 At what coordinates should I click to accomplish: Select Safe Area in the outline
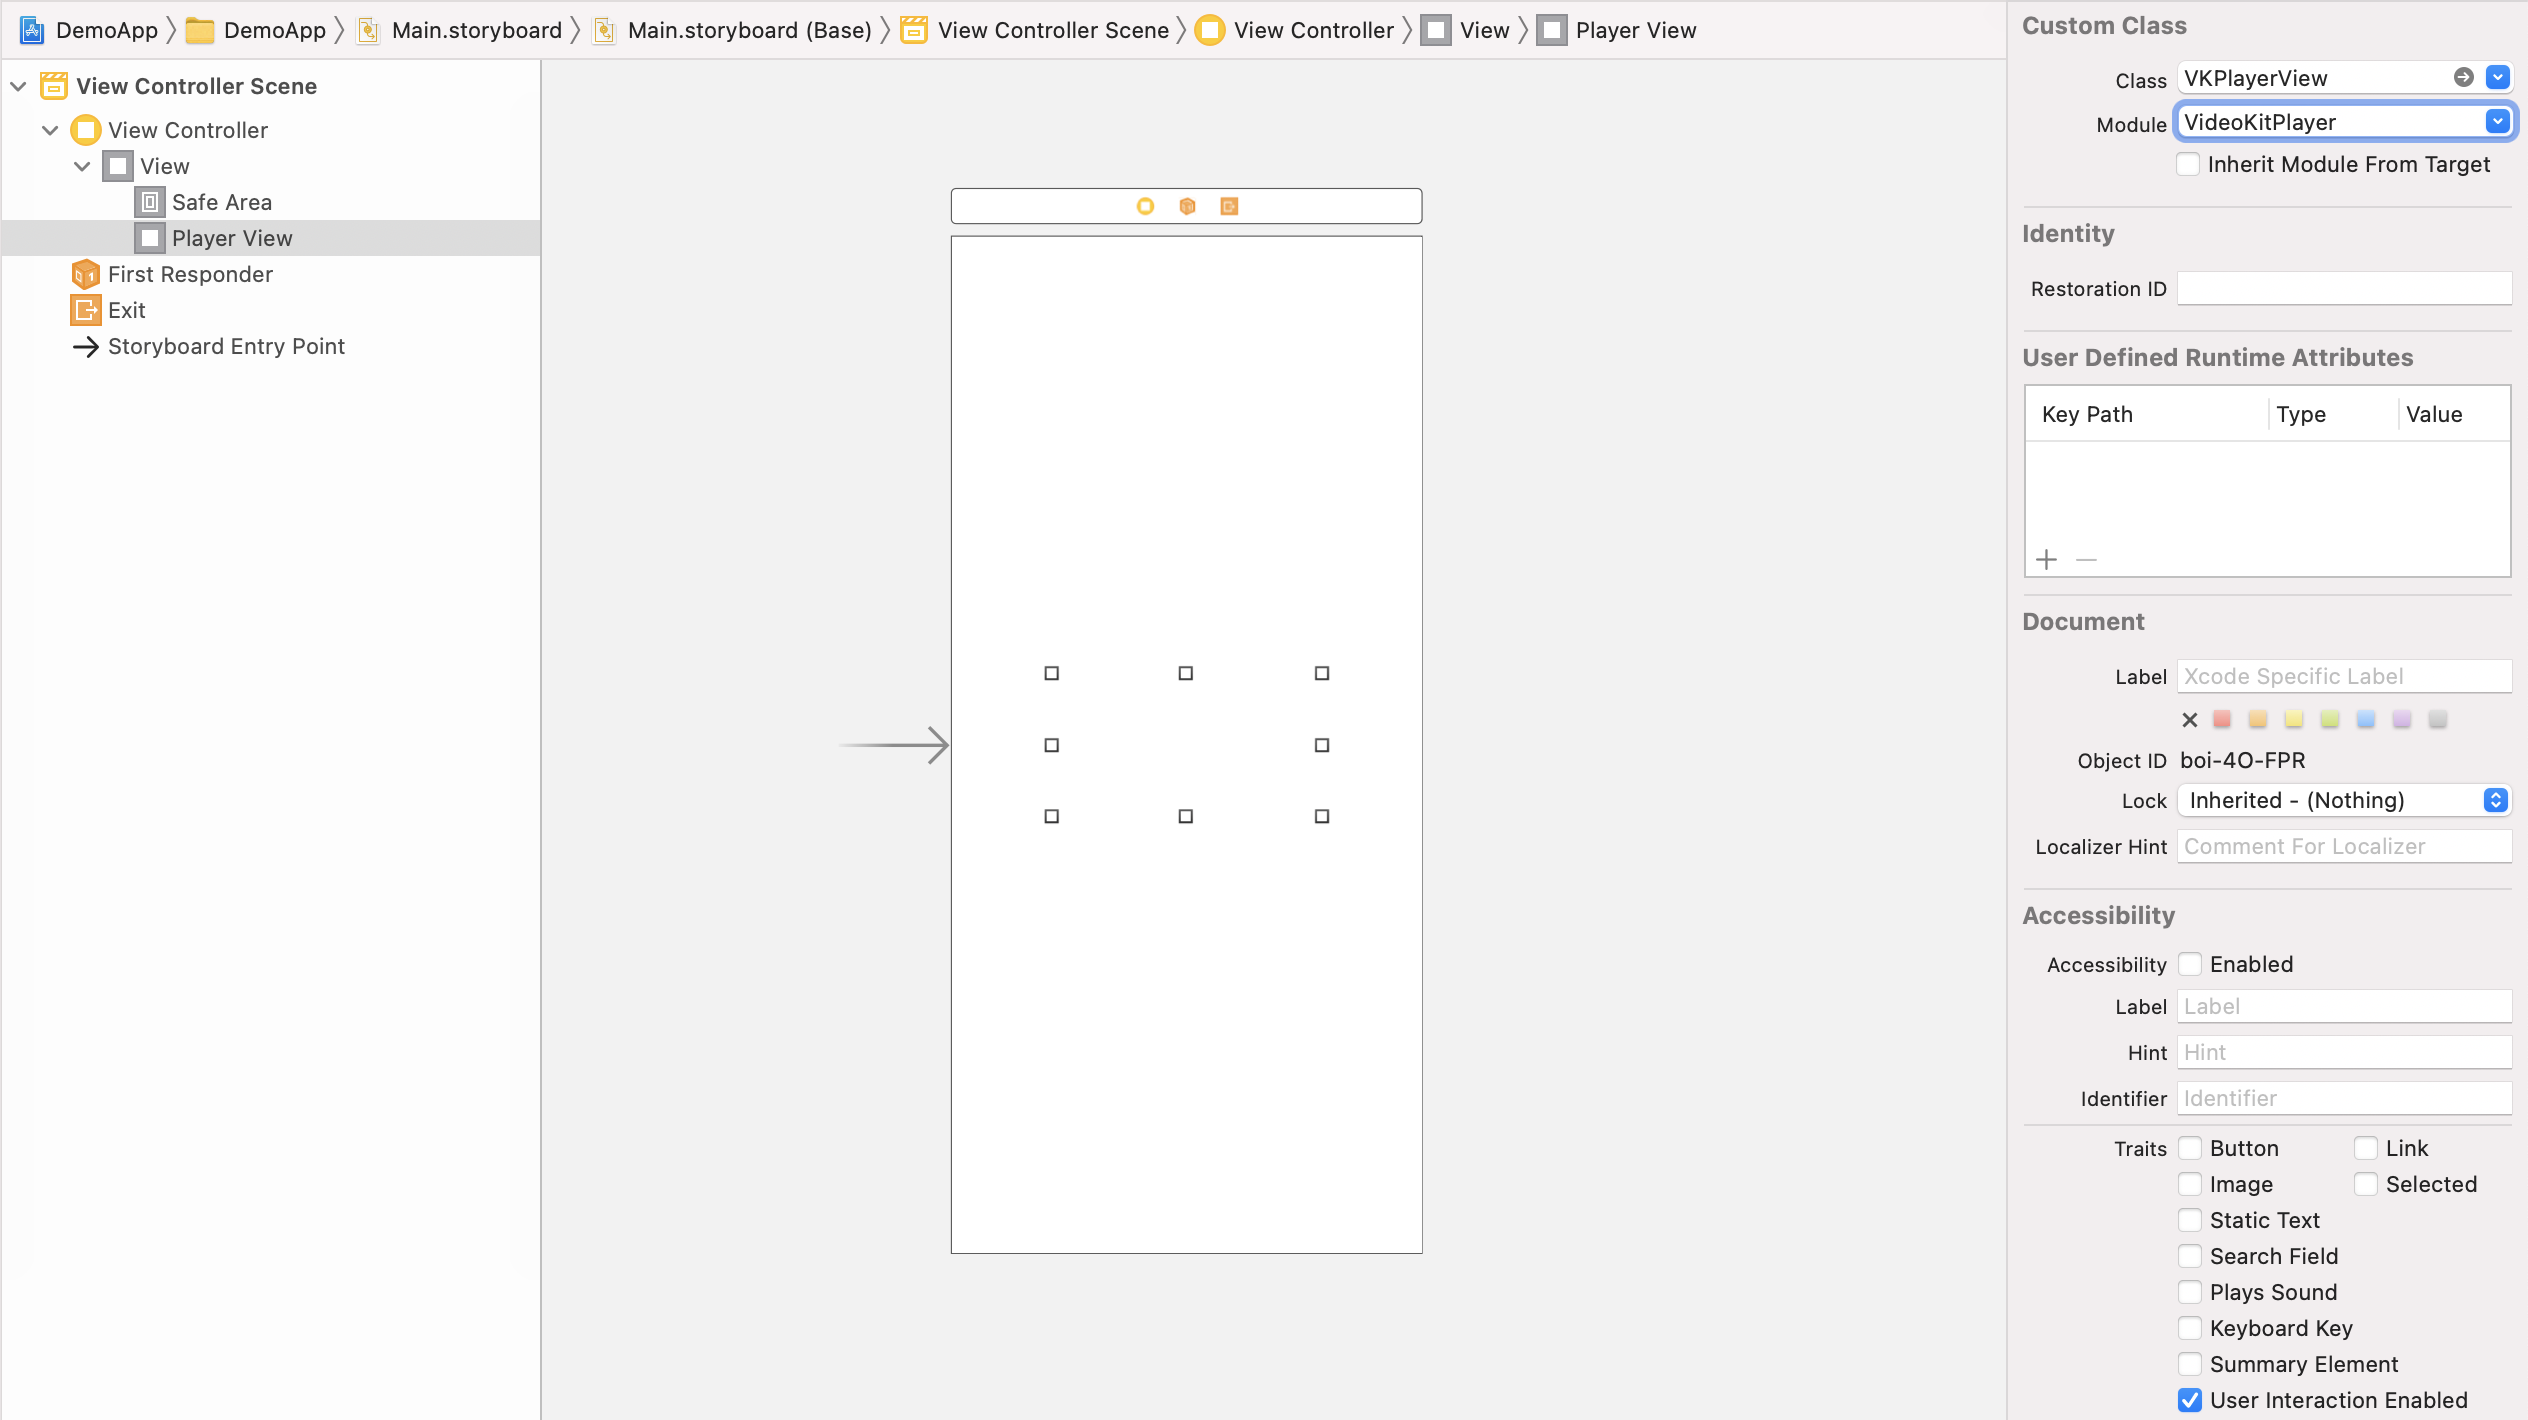(221, 201)
